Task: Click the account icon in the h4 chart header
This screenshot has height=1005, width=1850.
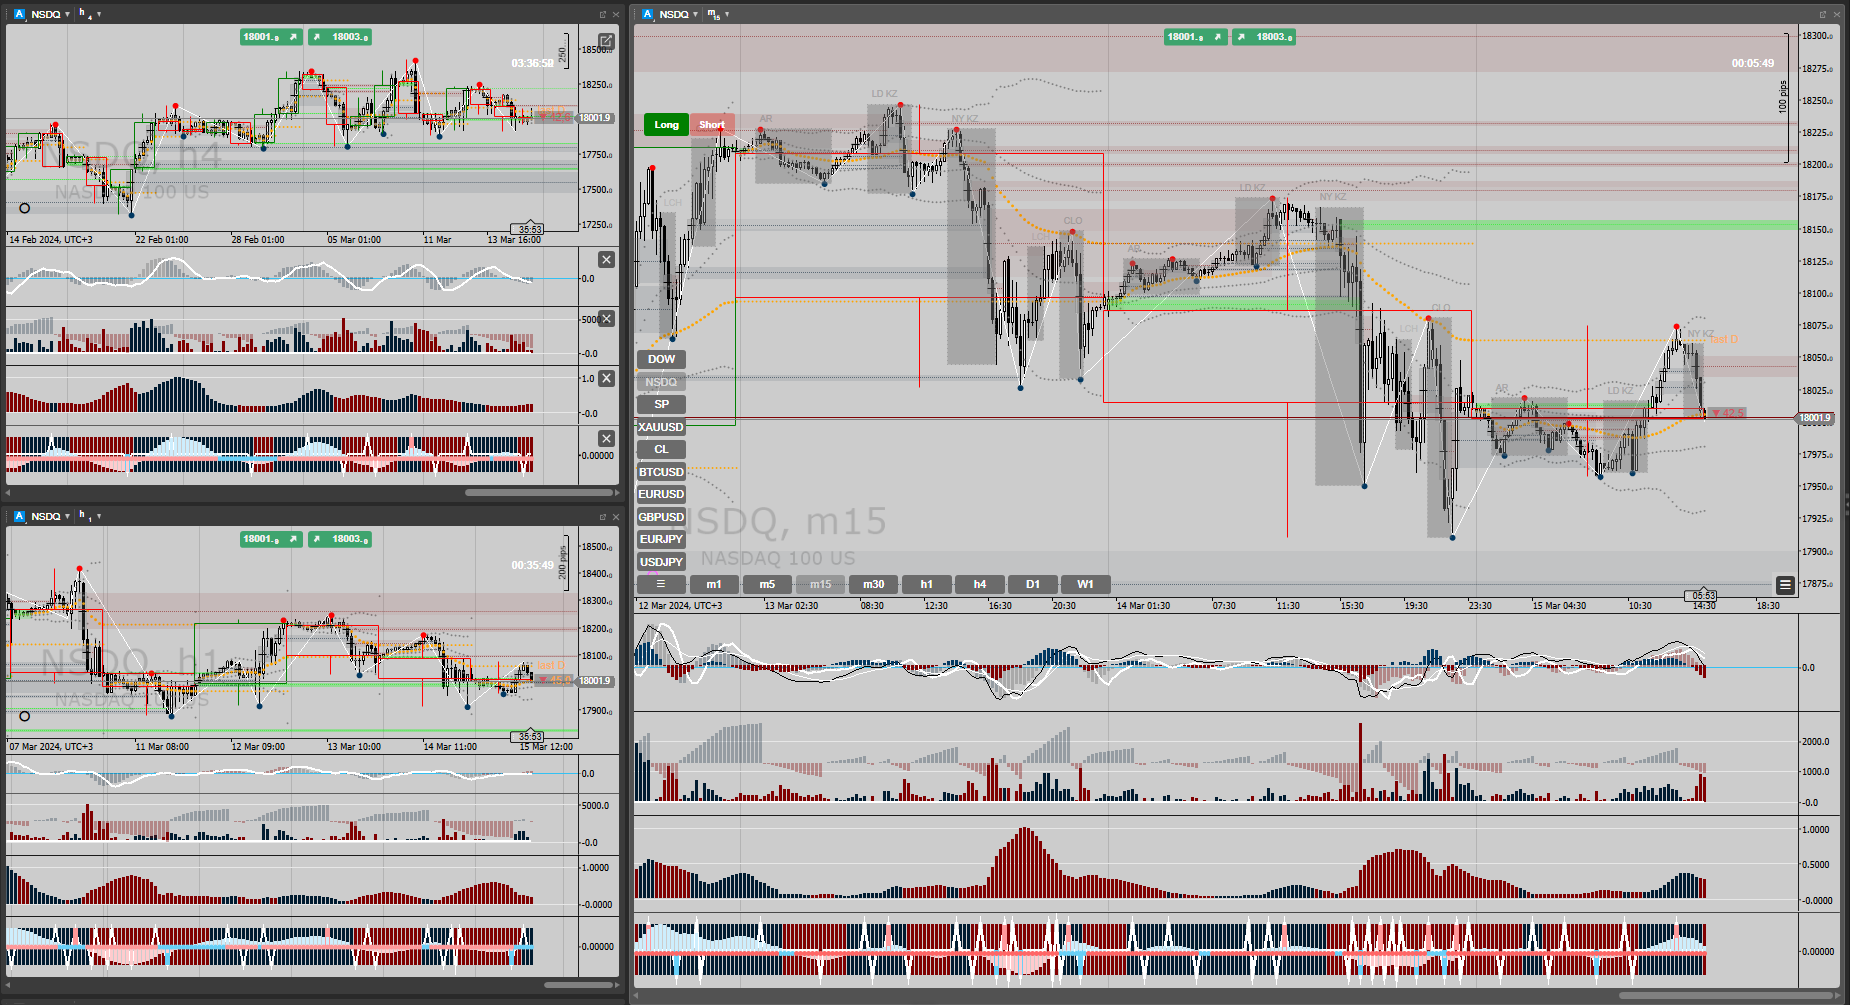Action: [x=19, y=14]
